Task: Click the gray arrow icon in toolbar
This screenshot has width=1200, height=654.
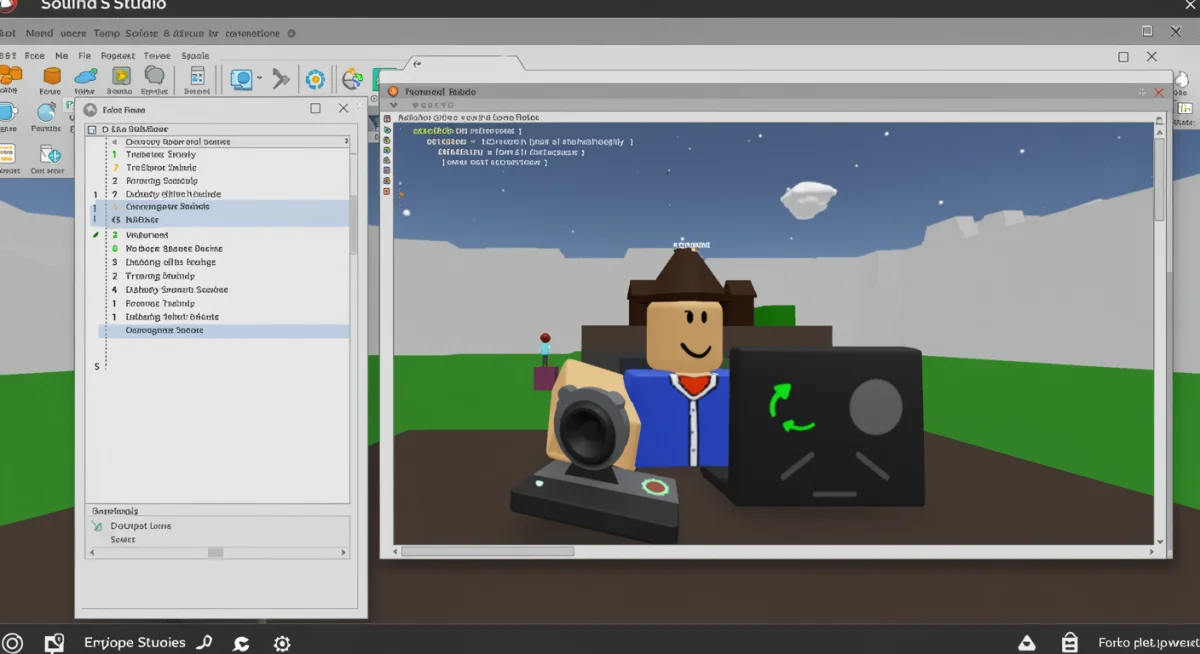Action: click(x=281, y=79)
